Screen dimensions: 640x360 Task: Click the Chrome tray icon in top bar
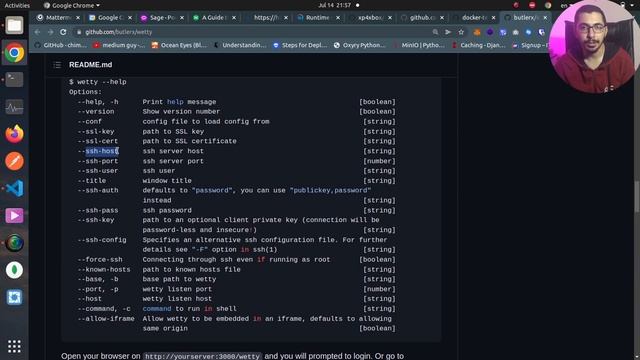point(548,5)
